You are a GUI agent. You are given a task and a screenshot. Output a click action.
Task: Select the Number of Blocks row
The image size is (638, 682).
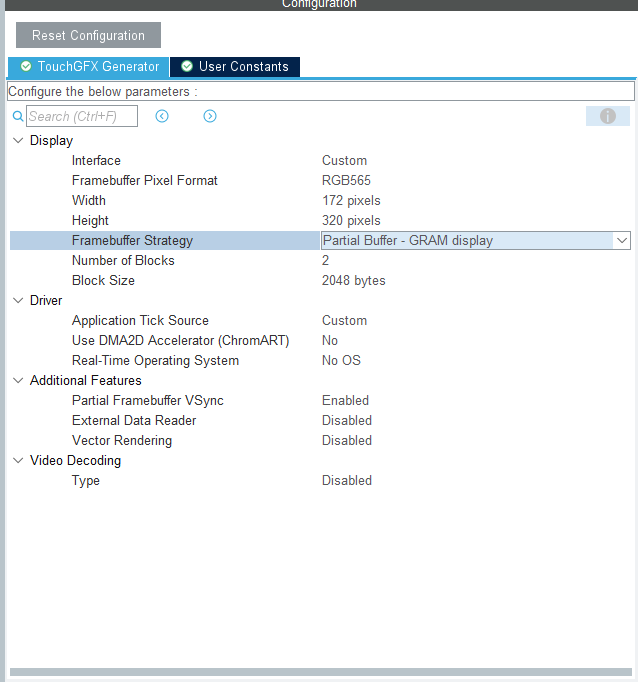click(320, 261)
